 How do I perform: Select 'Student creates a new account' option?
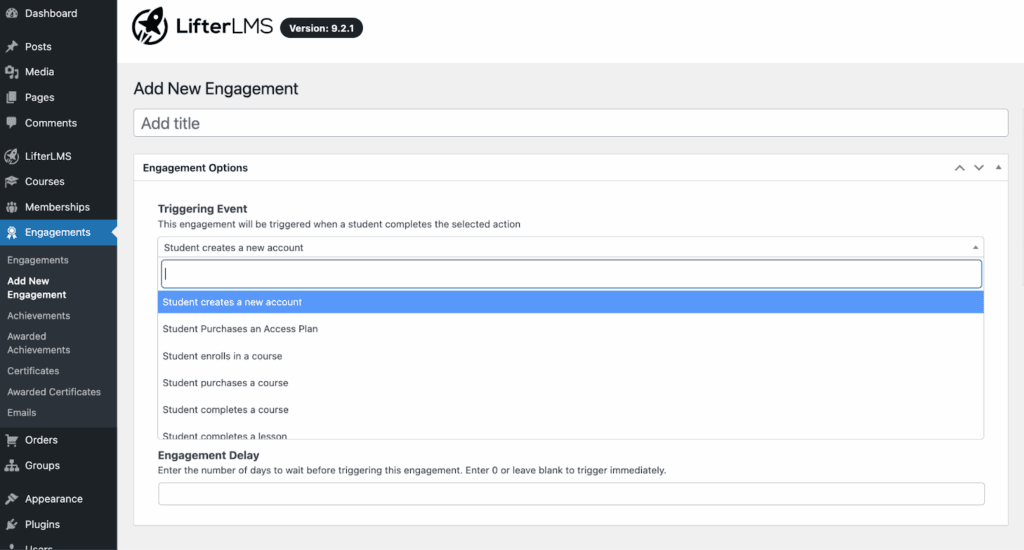coord(570,302)
